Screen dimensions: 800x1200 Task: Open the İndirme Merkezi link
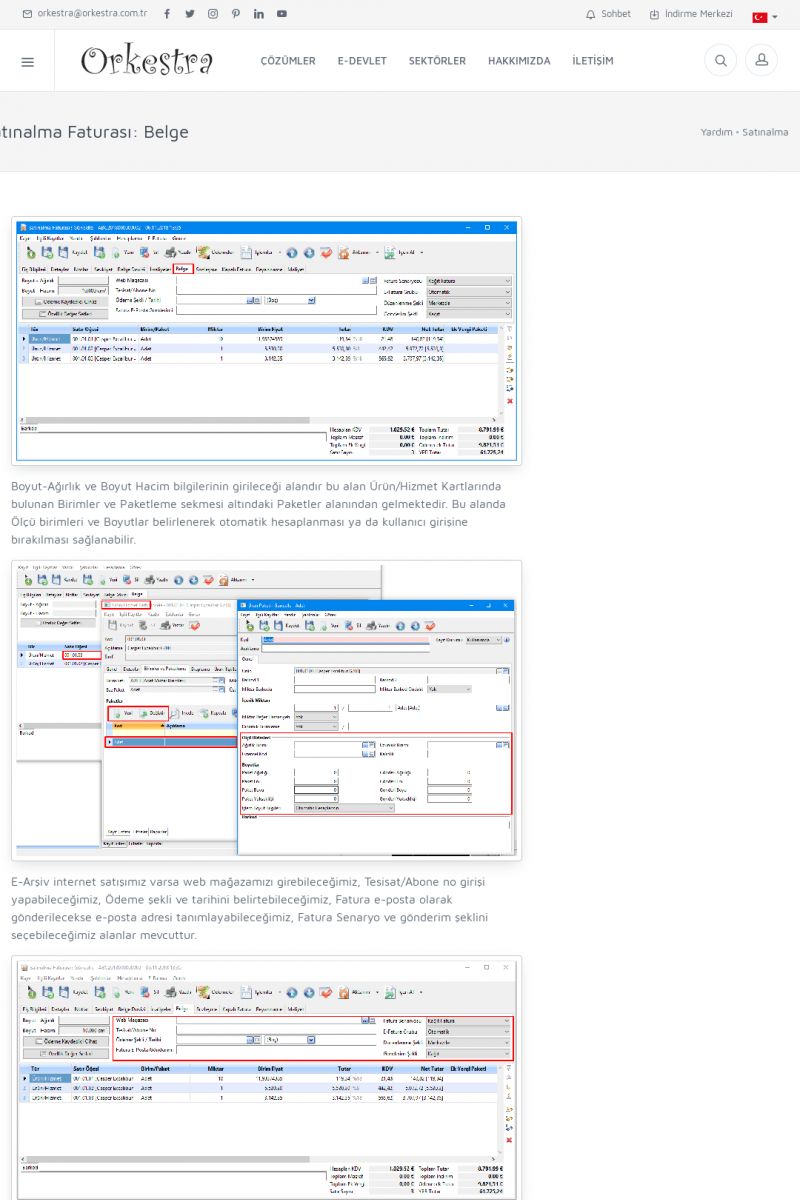pyautogui.click(x=692, y=14)
